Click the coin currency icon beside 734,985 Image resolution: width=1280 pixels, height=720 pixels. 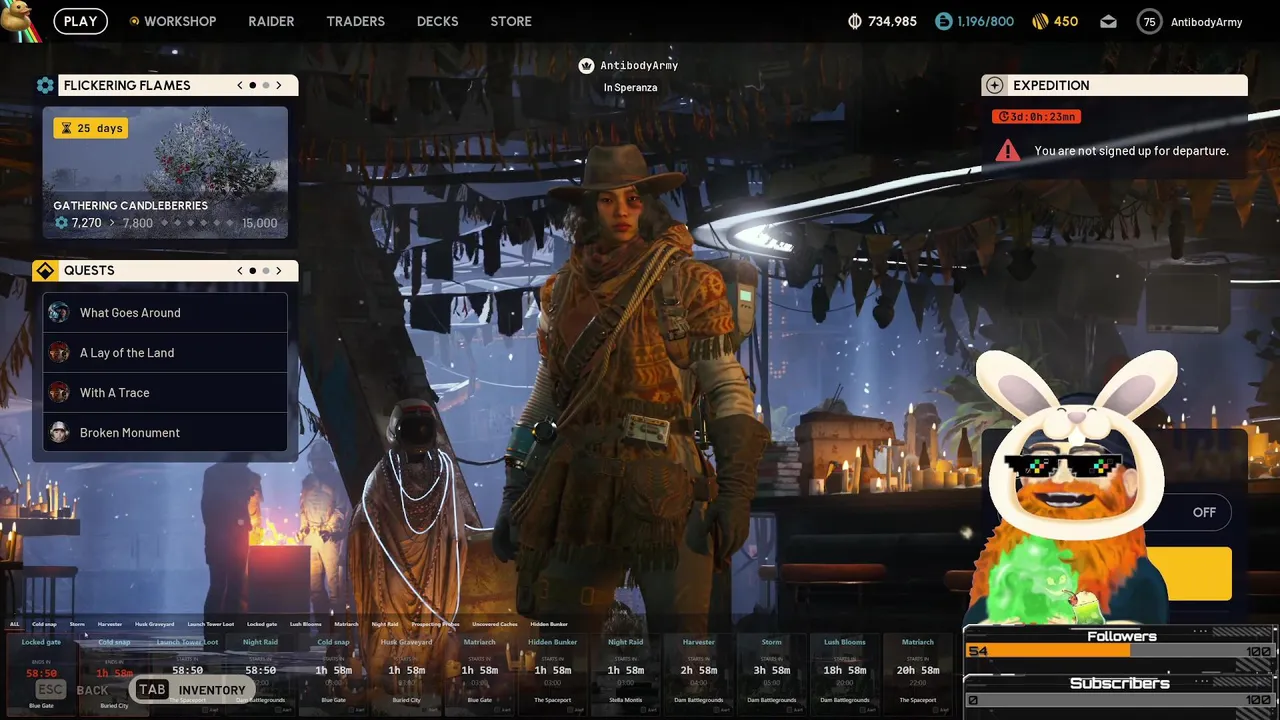(854, 21)
